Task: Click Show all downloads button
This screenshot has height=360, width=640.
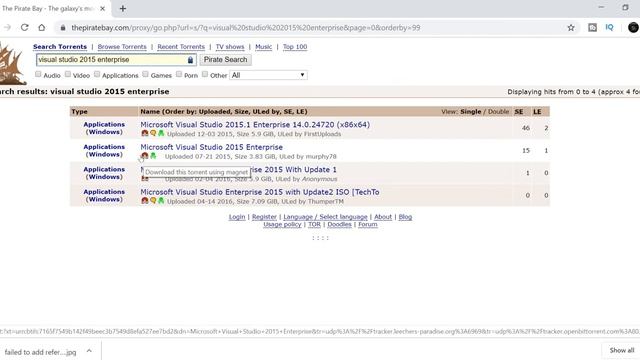Action: 621,350
